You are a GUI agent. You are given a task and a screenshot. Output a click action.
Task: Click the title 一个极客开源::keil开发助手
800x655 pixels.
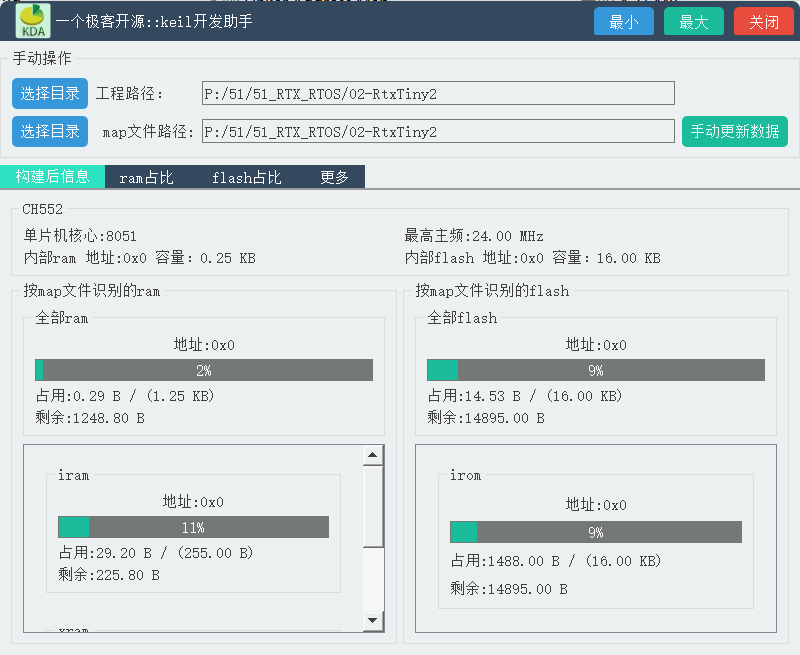point(154,21)
